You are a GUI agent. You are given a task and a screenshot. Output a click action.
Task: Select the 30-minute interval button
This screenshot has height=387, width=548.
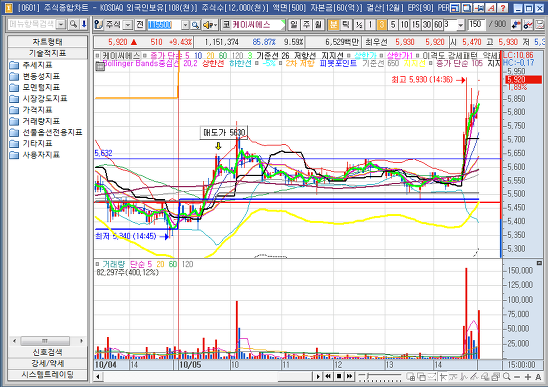[427, 25]
